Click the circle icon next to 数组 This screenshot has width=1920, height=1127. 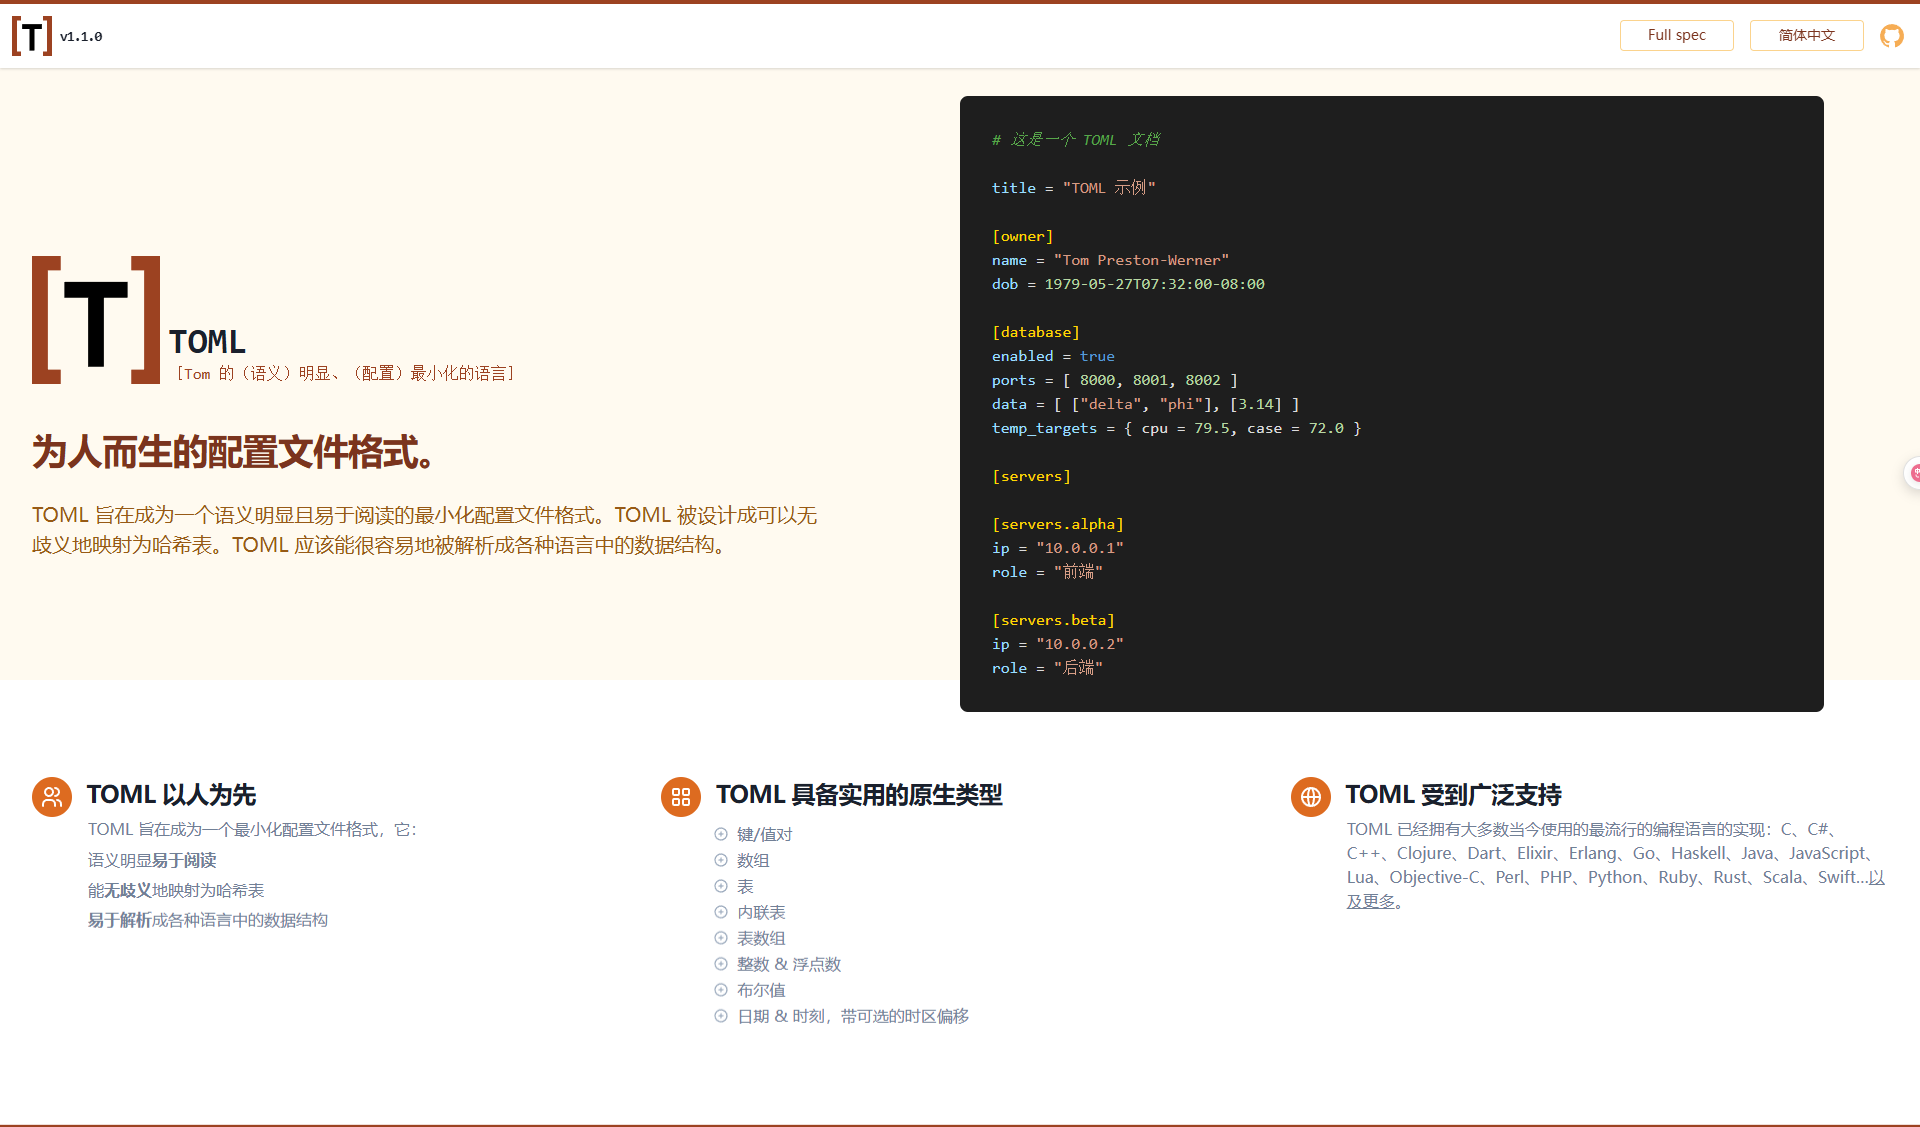pos(721,860)
